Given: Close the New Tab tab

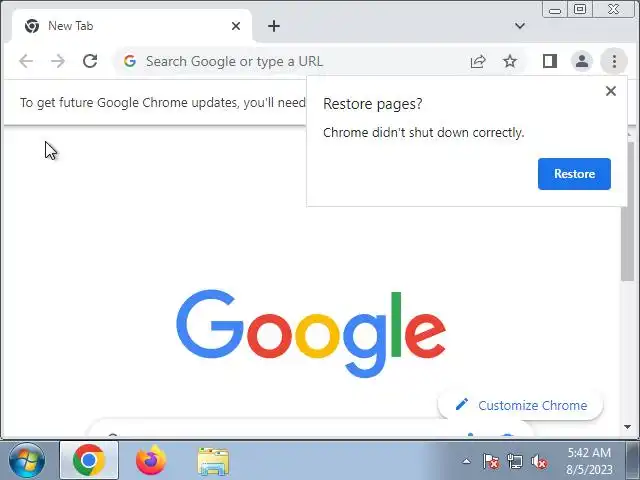Looking at the screenshot, I should [236, 26].
